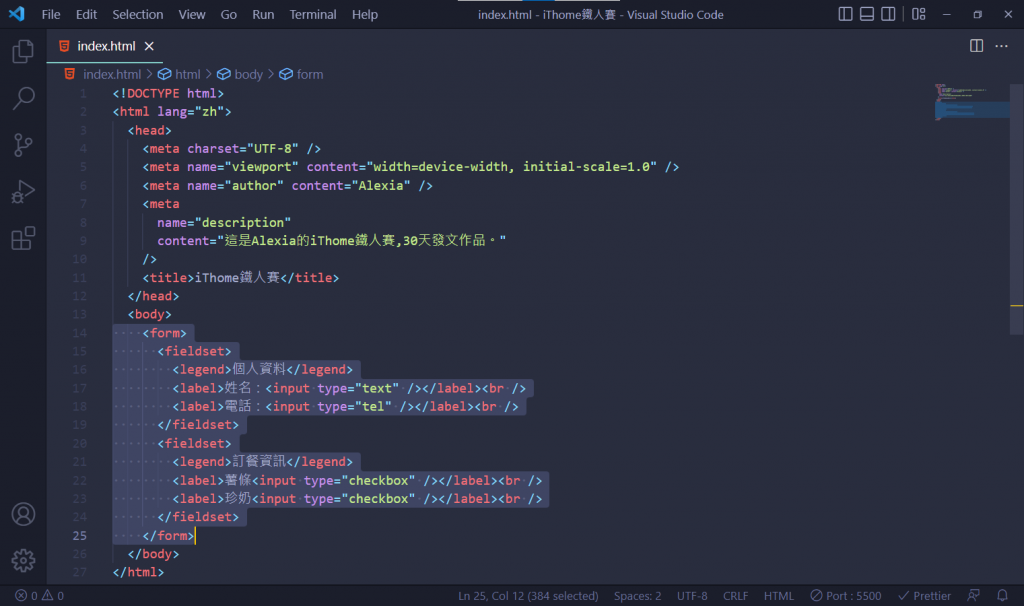The height and width of the screenshot is (606, 1024).
Task: Click the VS Code logo icon
Action: (17, 14)
